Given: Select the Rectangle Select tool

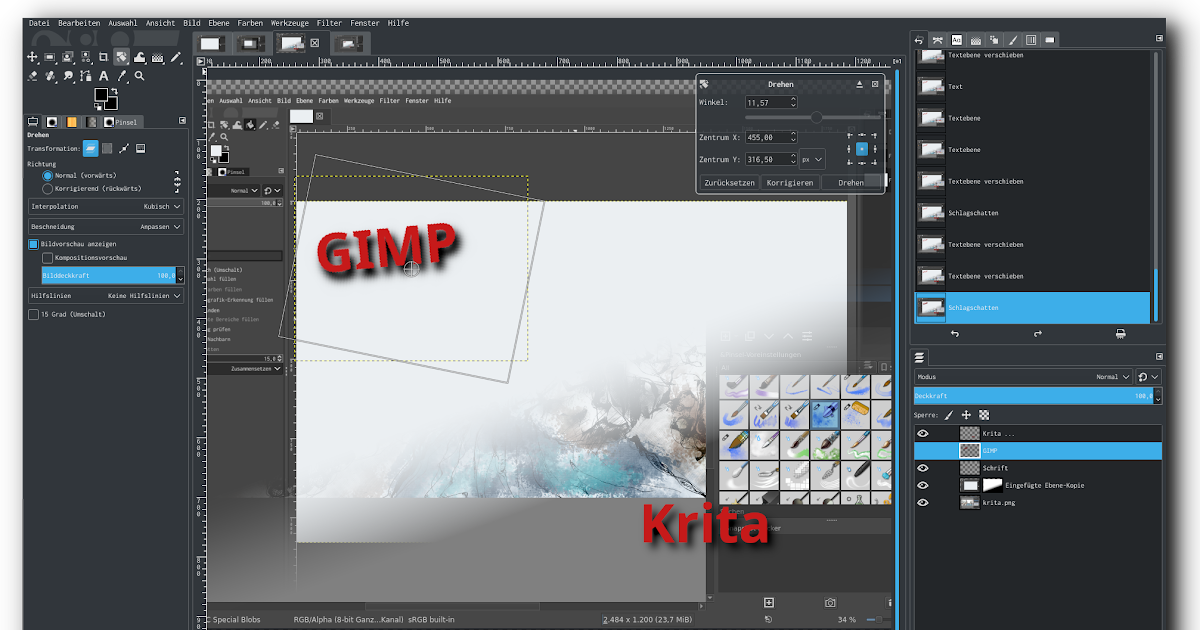Looking at the screenshot, I should click(x=50, y=57).
